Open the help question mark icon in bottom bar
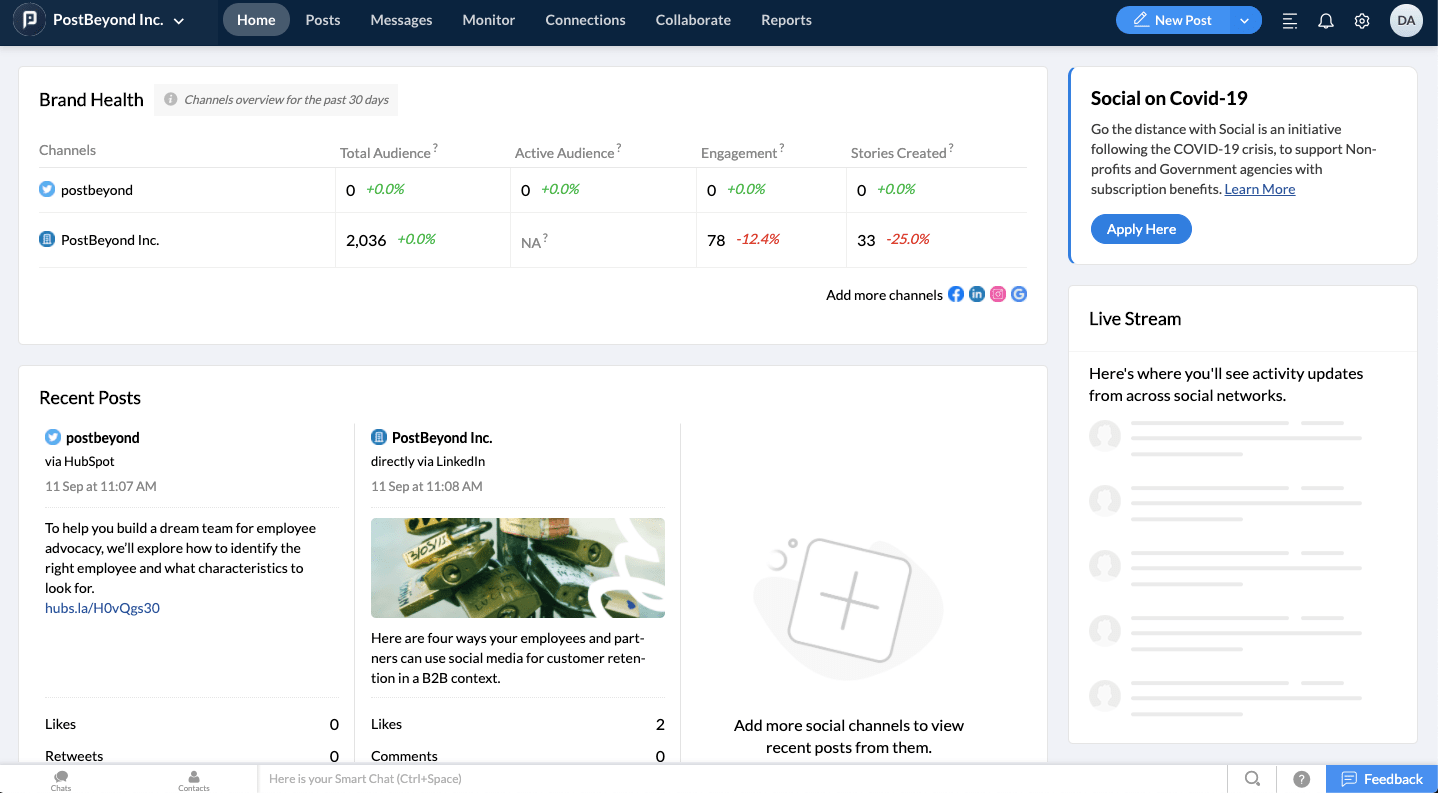Viewport: 1438px width, 793px height. [1301, 779]
